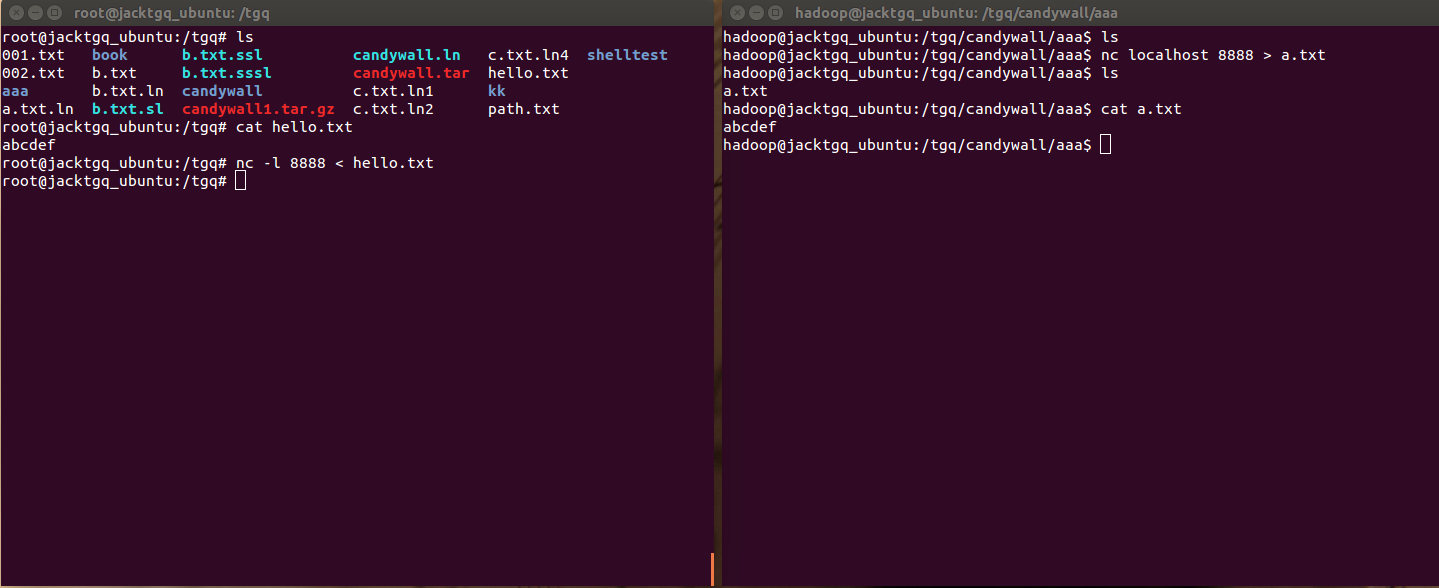Screen dimensions: 1439x588
Task: Click c.txt.ln1 in the listing
Action: 393,91
